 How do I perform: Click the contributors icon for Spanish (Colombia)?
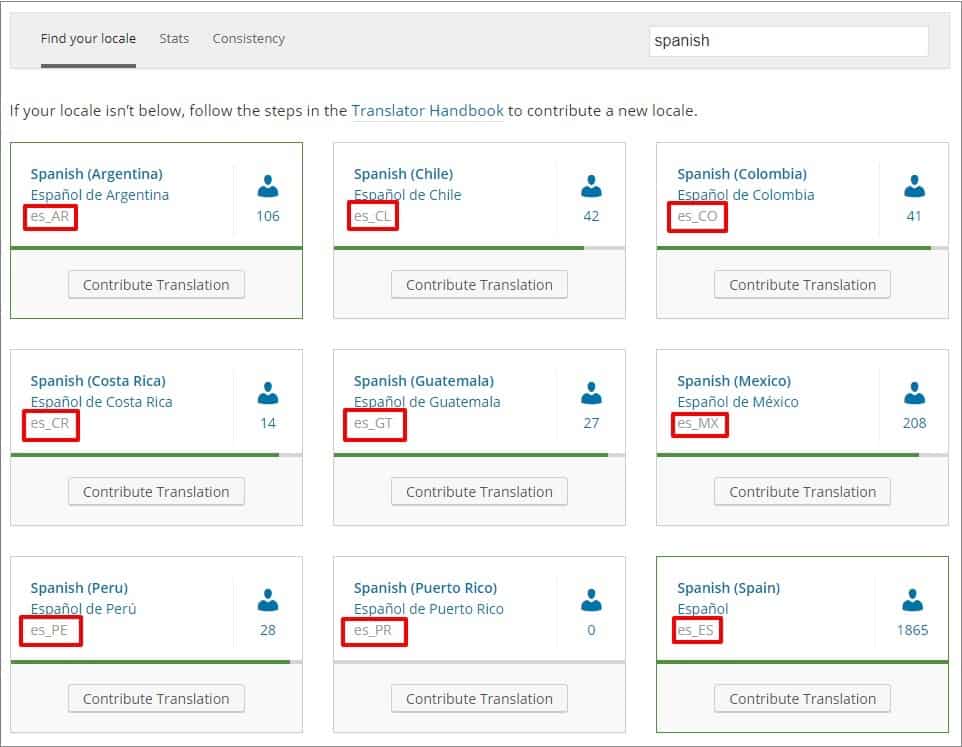click(x=914, y=186)
